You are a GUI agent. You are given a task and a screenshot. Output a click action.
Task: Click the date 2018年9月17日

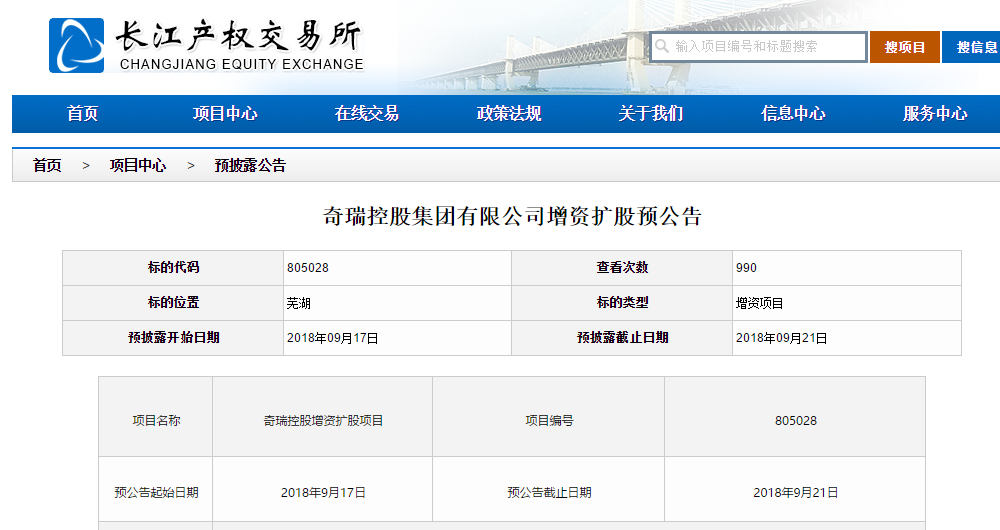(323, 493)
